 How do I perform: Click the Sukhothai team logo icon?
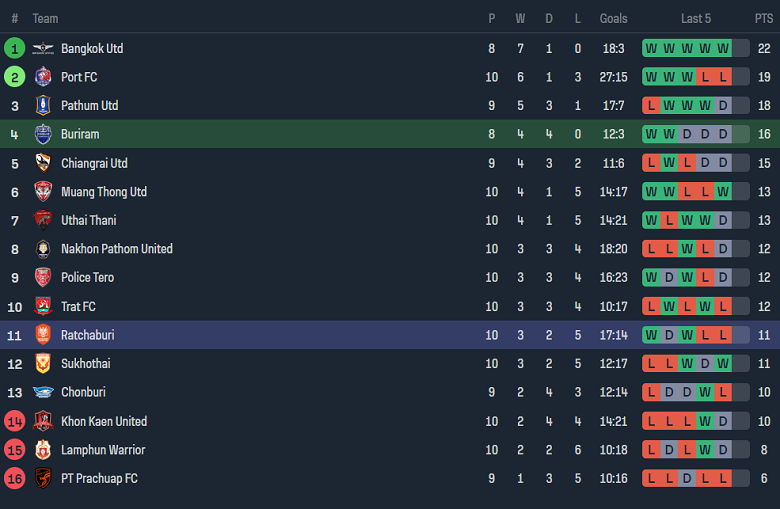42,364
